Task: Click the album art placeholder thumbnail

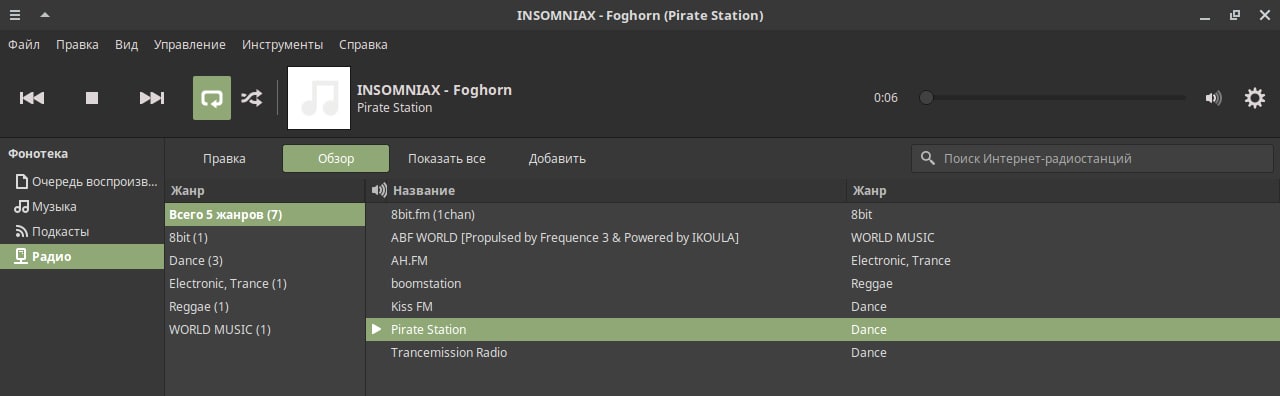Action: pyautogui.click(x=319, y=98)
